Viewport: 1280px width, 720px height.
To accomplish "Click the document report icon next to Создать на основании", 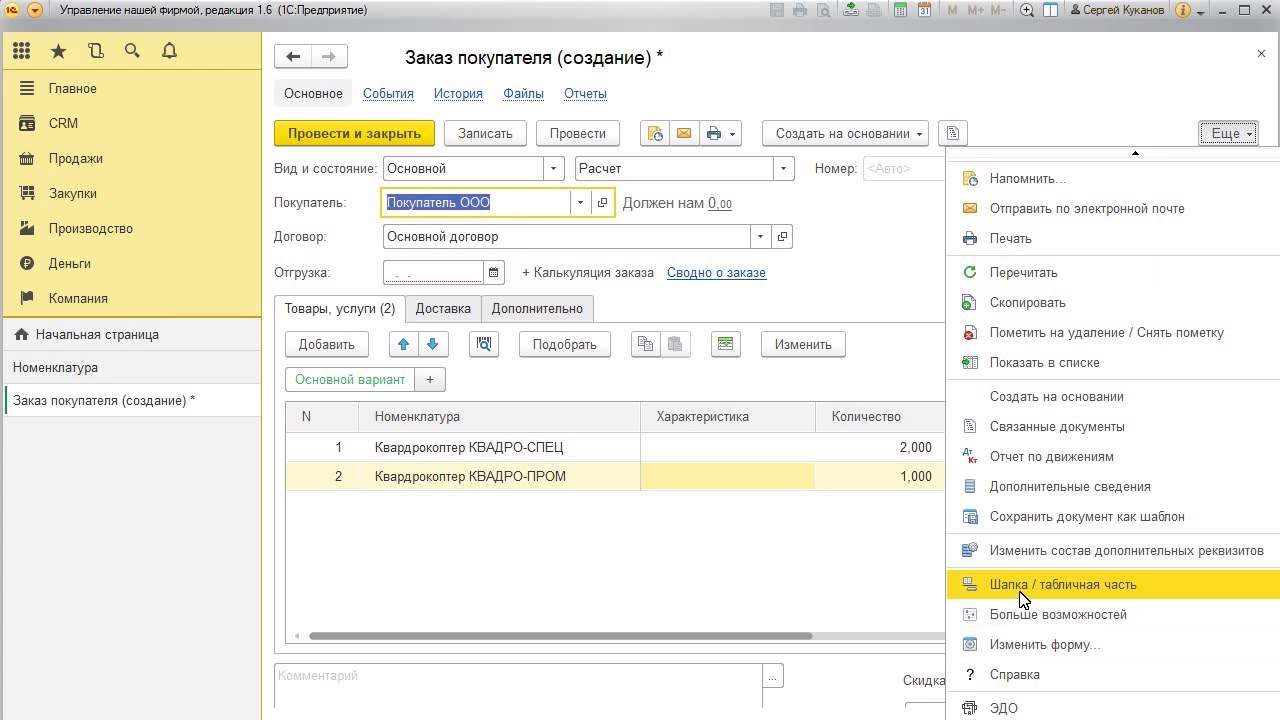I will [953, 133].
